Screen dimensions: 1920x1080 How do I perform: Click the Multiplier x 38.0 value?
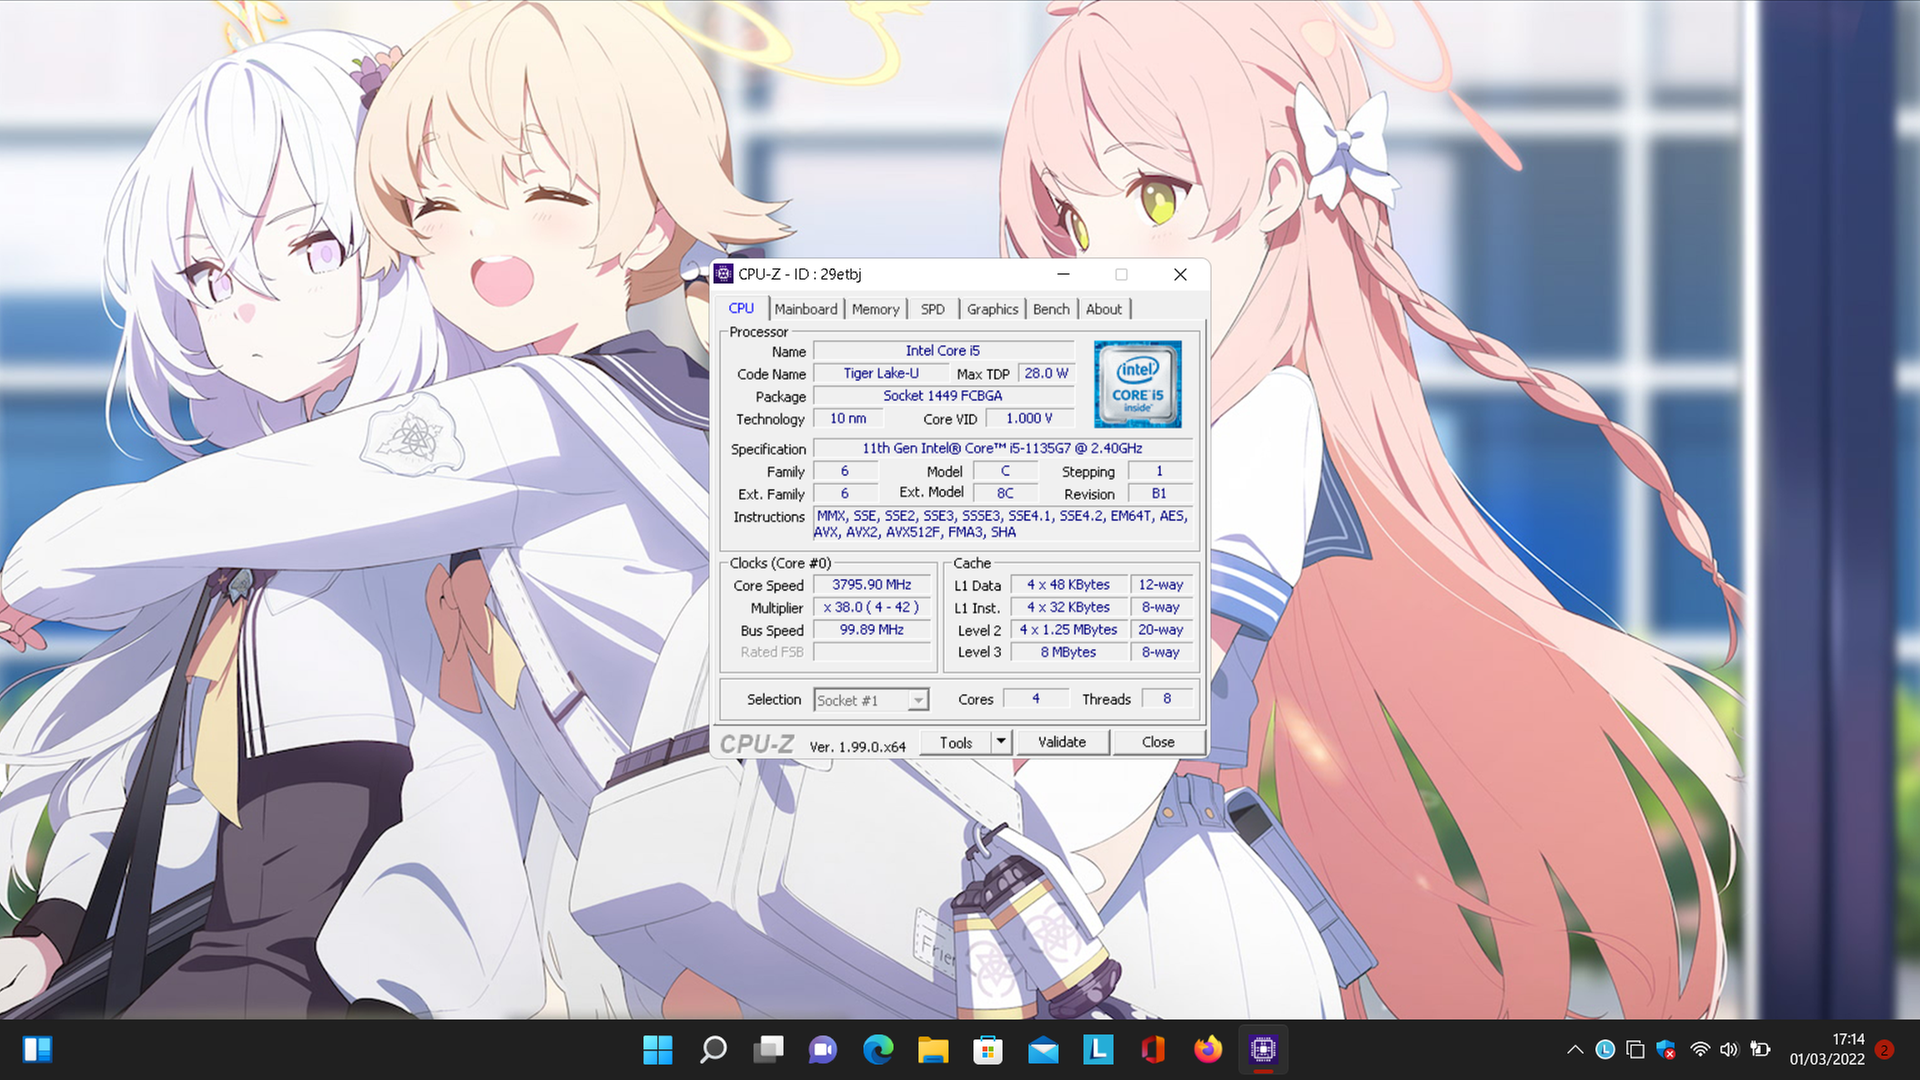(x=872, y=607)
